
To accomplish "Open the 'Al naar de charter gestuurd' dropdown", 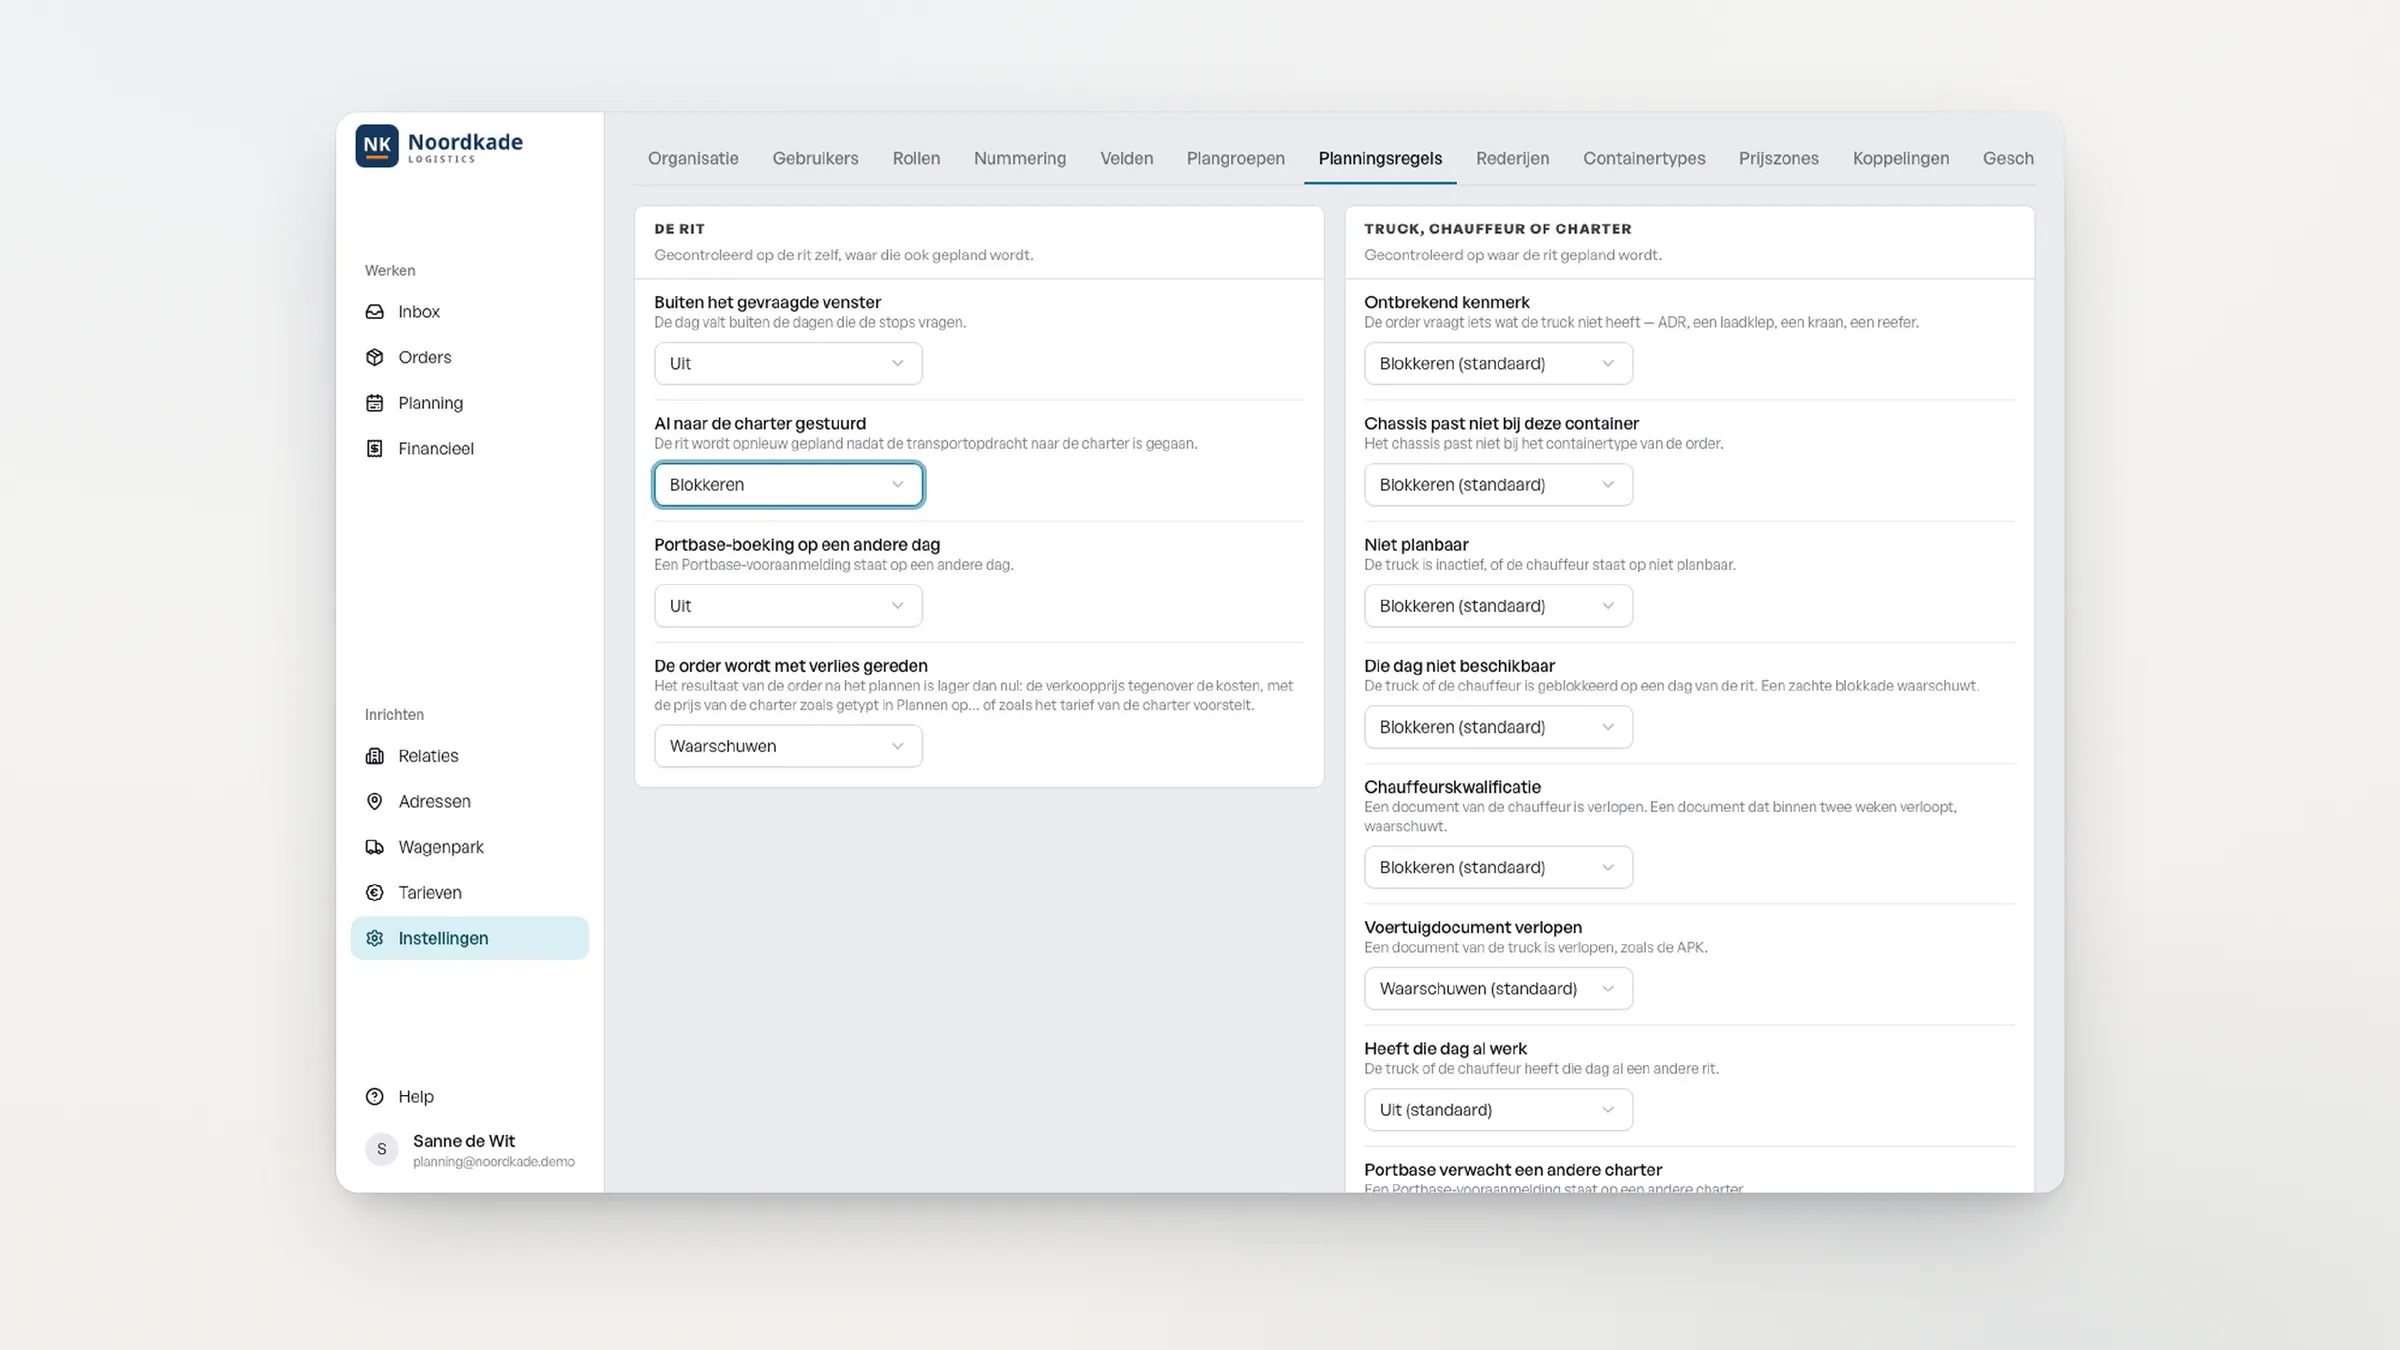I will pyautogui.click(x=788, y=485).
